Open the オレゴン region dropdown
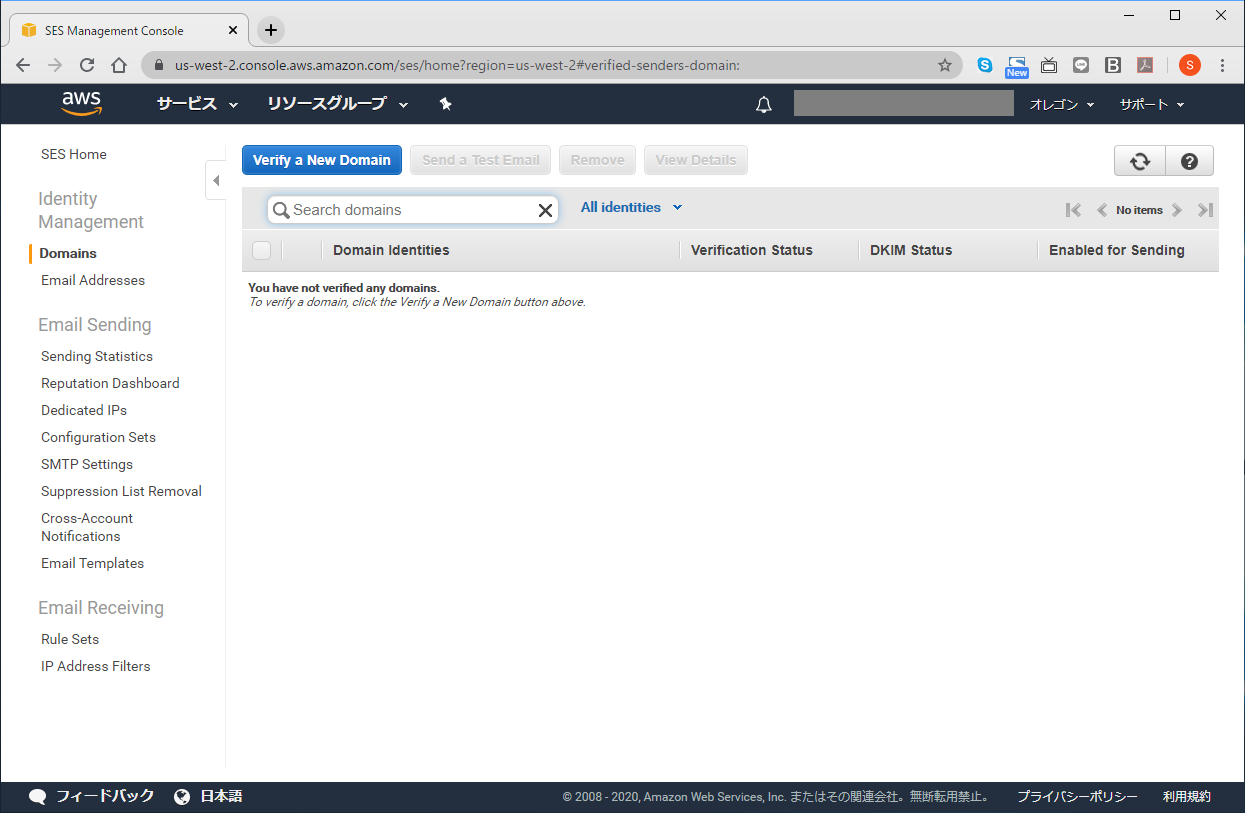Screen dimensions: 1245x813 1062,104
